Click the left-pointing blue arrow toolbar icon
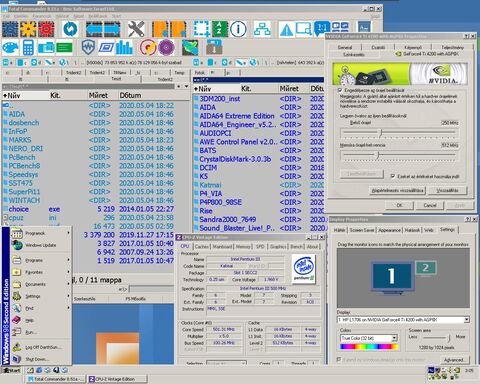Viewport: 480px width, 384px height. 94,29
